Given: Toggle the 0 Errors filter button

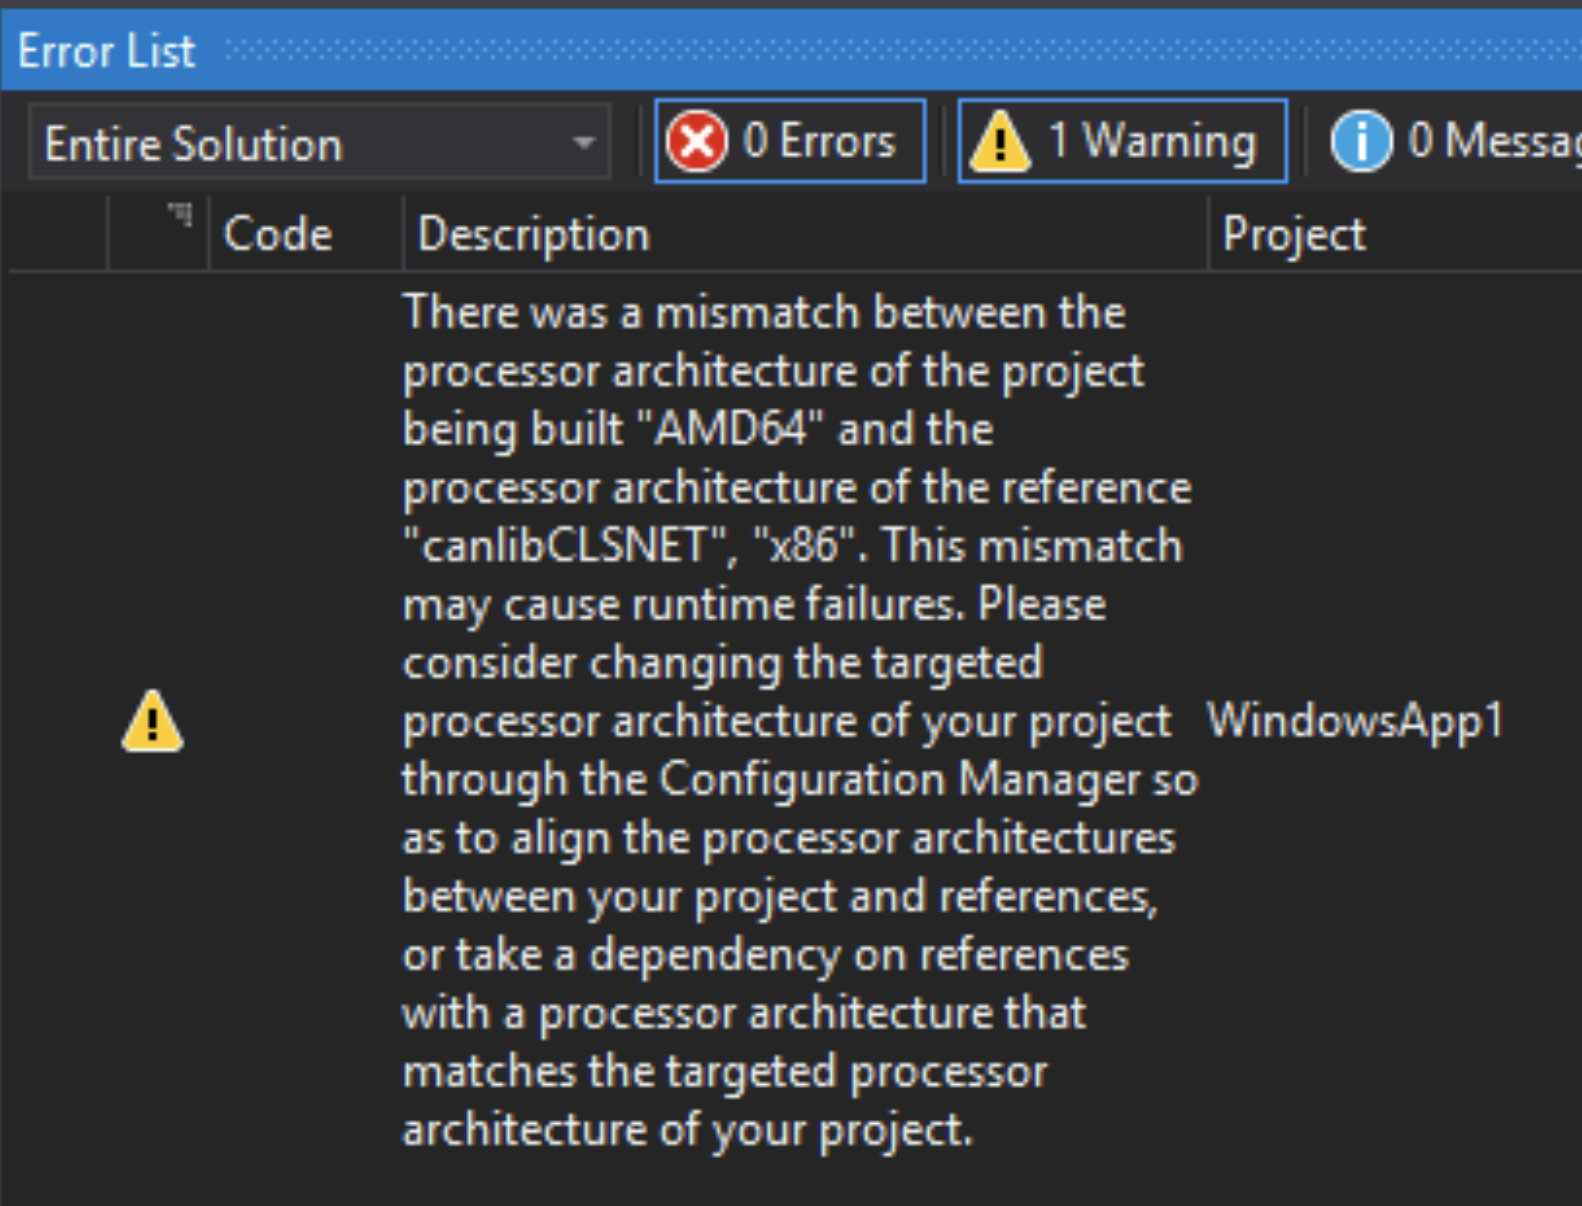Looking at the screenshot, I should pos(790,141).
